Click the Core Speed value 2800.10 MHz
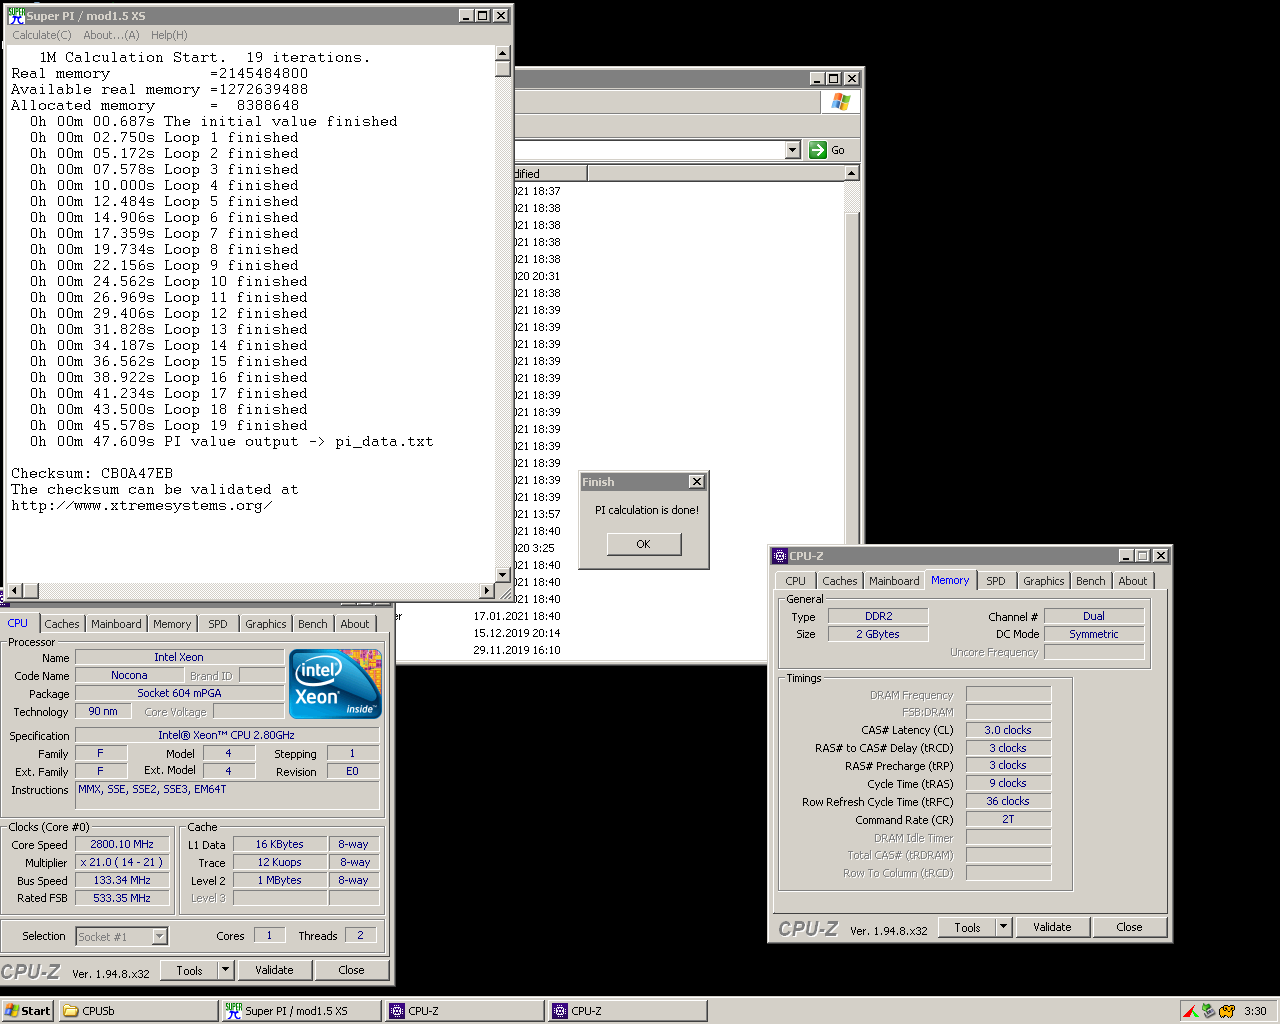Screen dimensions: 1280x1024 [x=122, y=844]
